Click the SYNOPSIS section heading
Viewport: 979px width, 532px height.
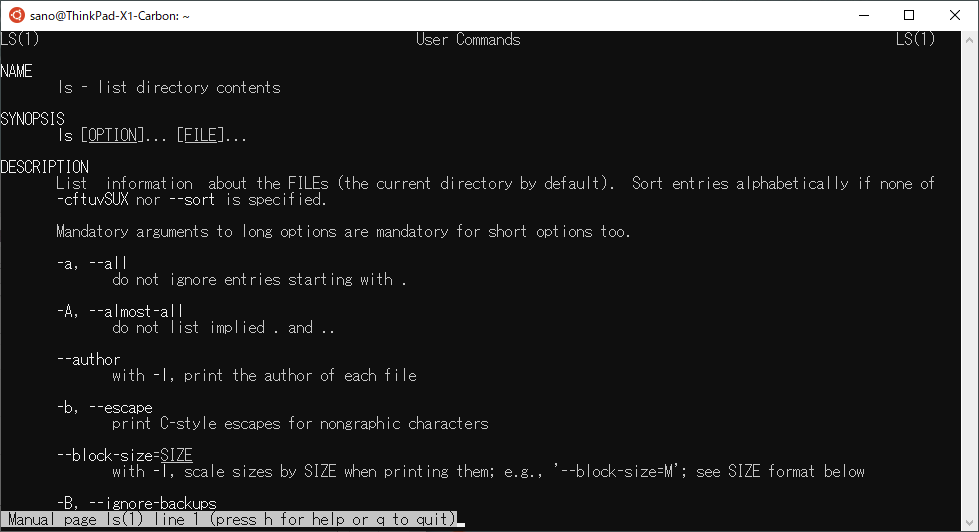[x=32, y=119]
